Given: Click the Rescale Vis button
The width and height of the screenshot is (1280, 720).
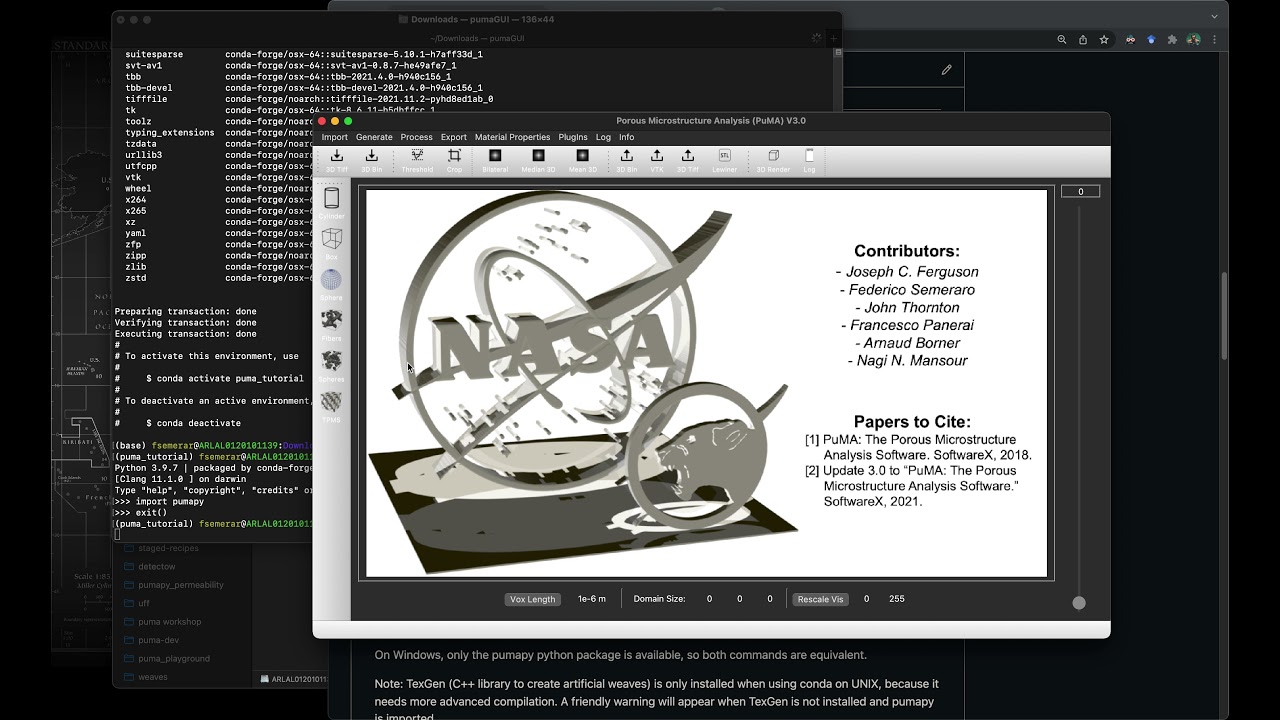Looking at the screenshot, I should 820,599.
